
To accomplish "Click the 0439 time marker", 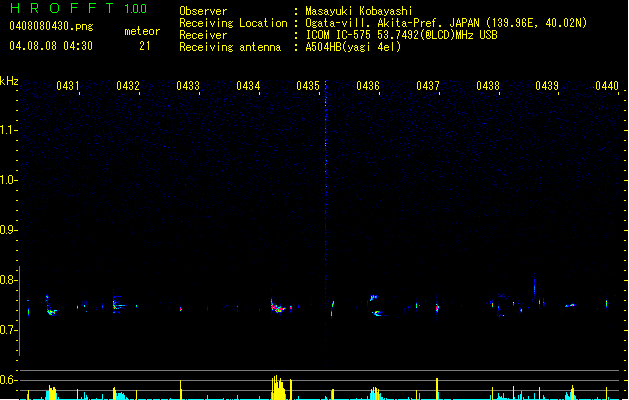I will 547,86.
